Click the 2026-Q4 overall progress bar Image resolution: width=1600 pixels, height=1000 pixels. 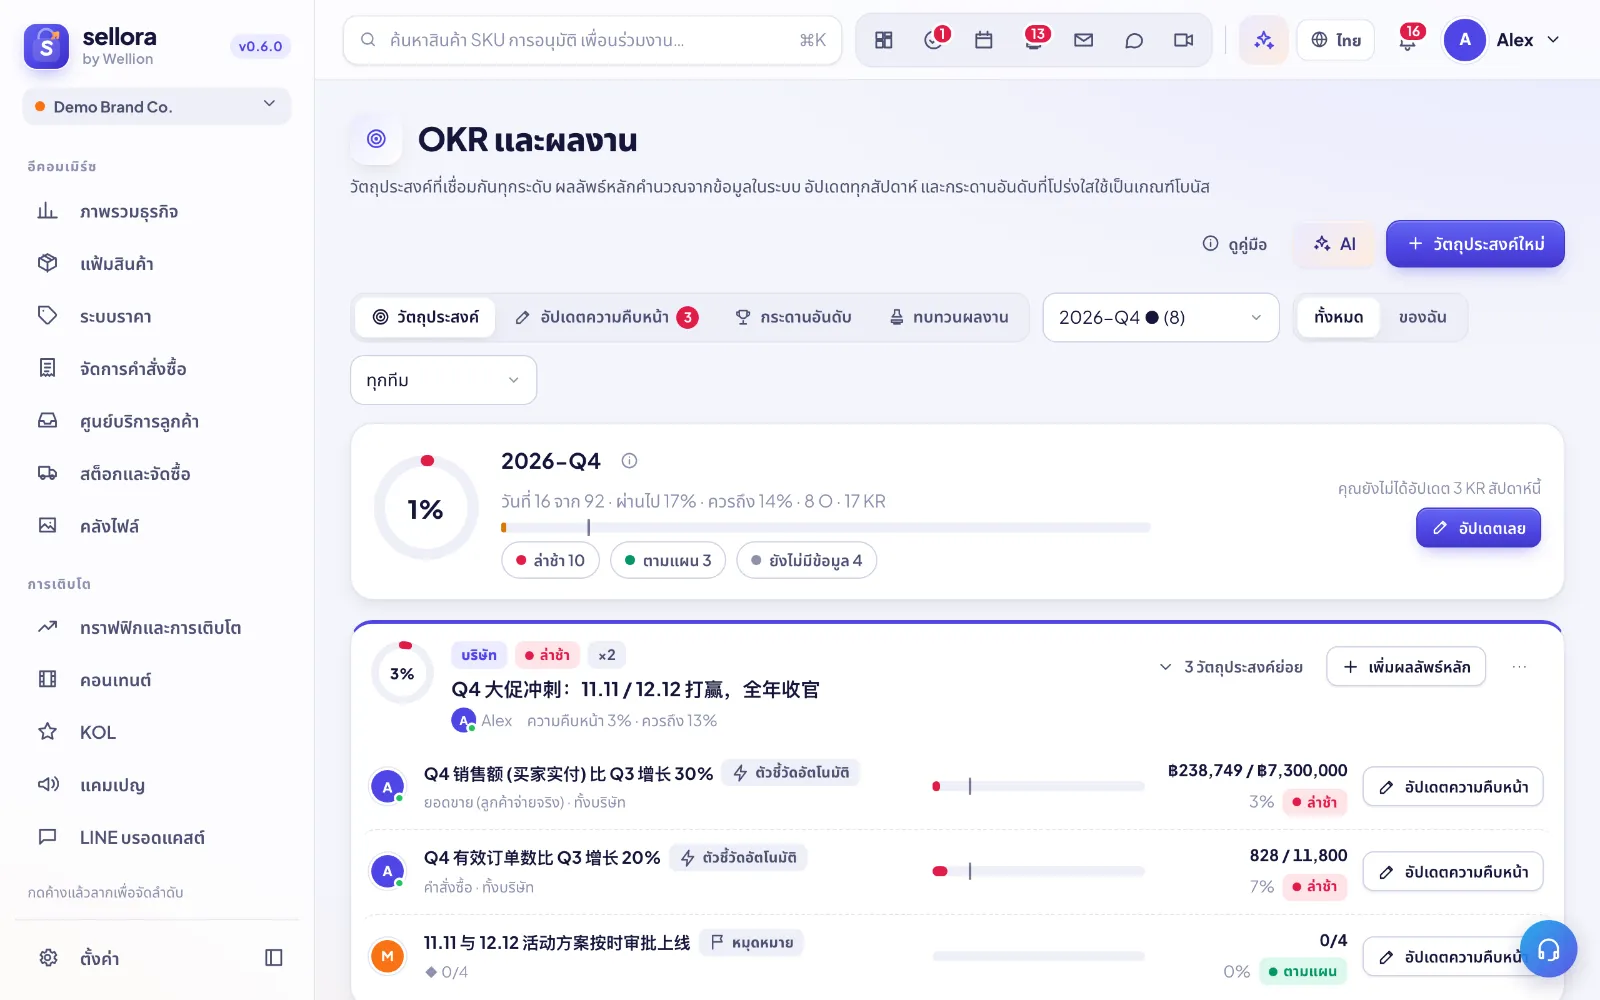click(826, 527)
